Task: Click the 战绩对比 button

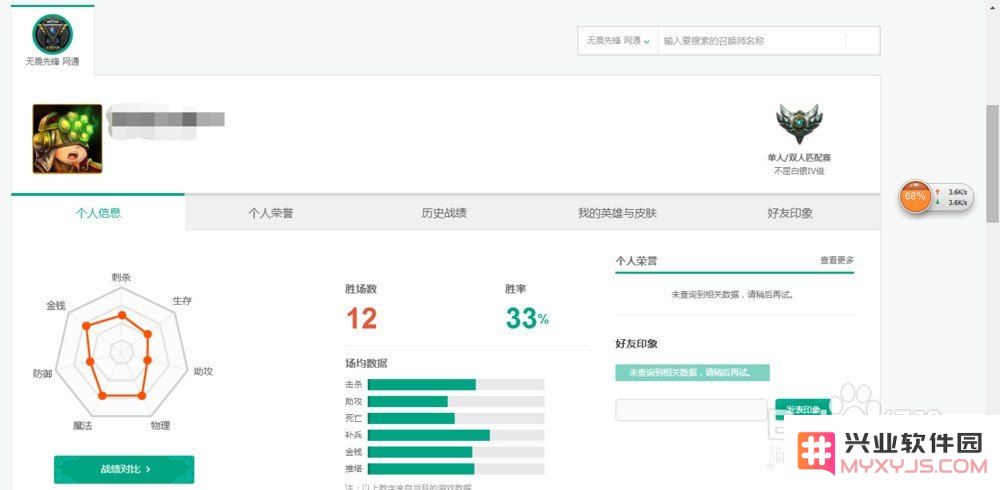Action: pos(124,469)
